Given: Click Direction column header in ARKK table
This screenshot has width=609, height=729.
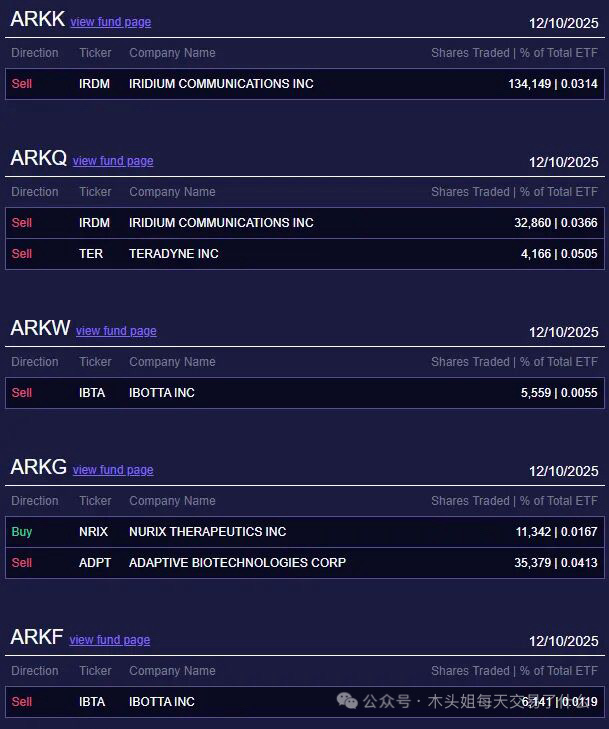Looking at the screenshot, I should [x=35, y=53].
